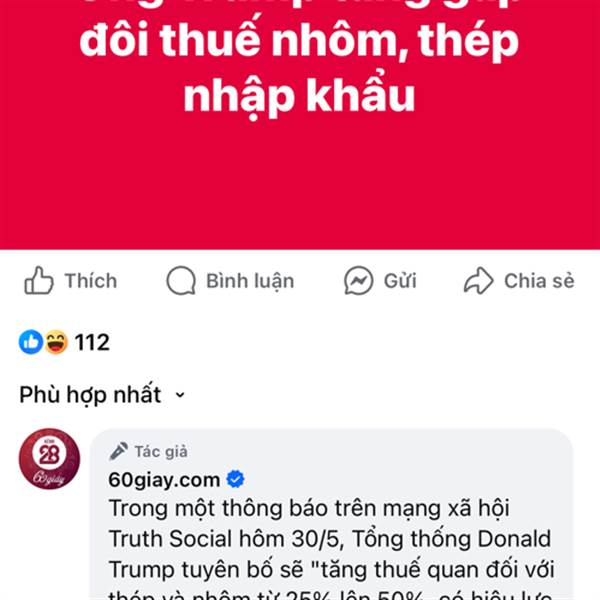
Task: Tap the Tác giả author label
Action: tap(161, 452)
